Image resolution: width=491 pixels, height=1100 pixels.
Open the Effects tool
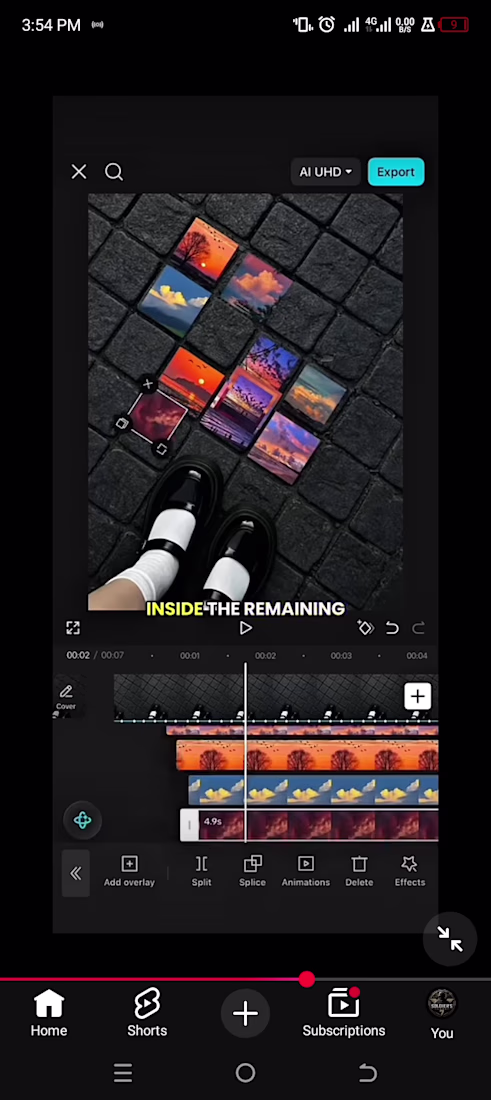tap(410, 871)
